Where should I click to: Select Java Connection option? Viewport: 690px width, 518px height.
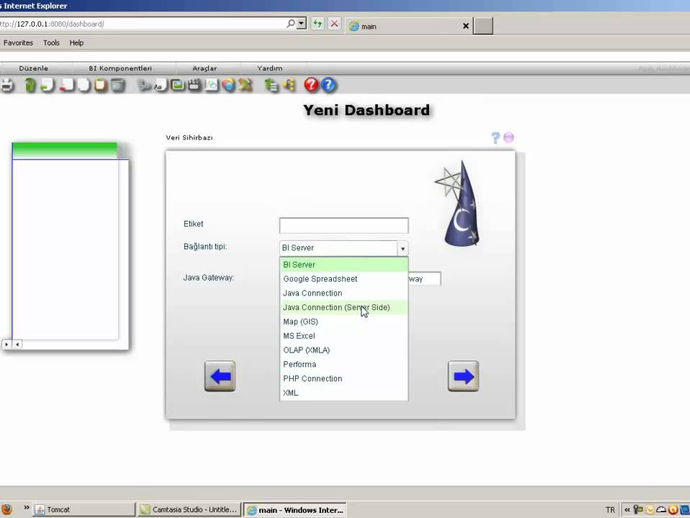pyautogui.click(x=344, y=293)
